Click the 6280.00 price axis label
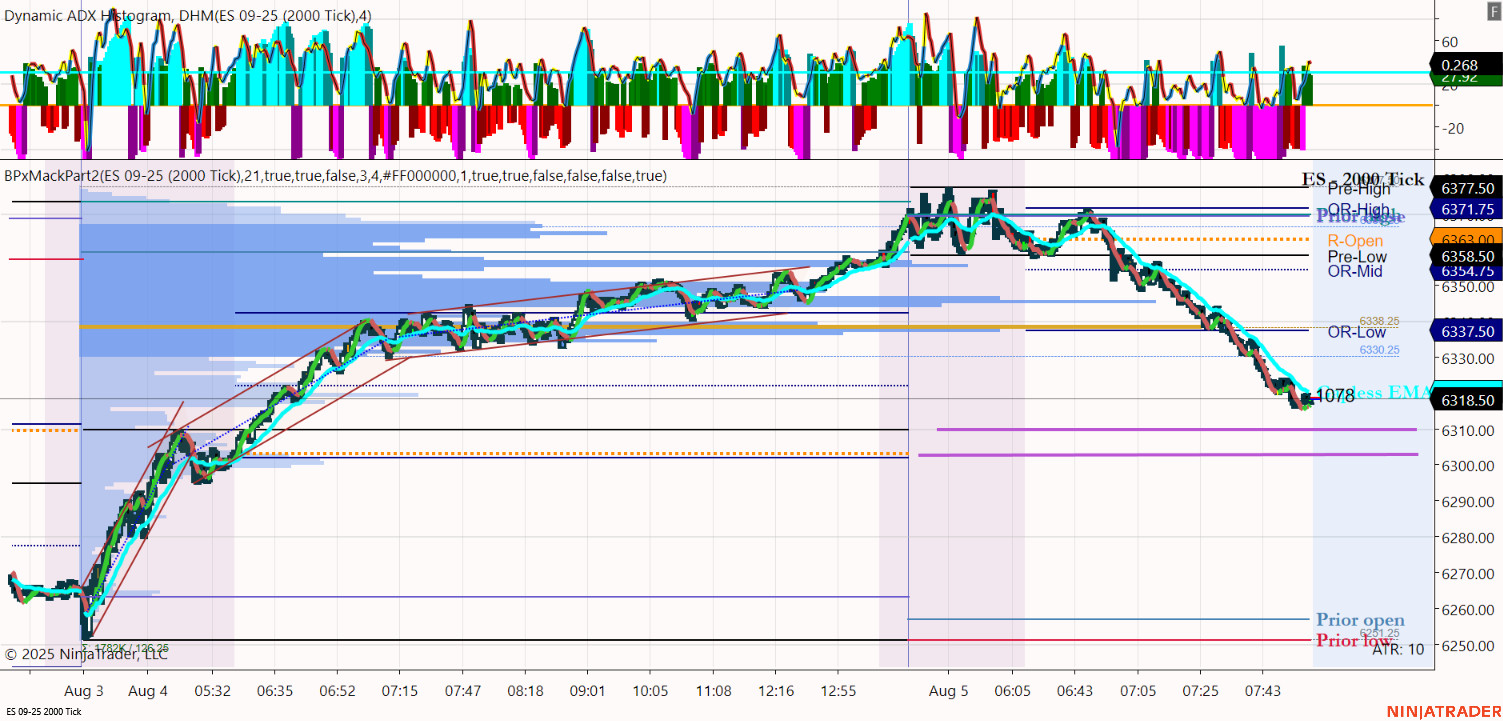 click(1466, 538)
